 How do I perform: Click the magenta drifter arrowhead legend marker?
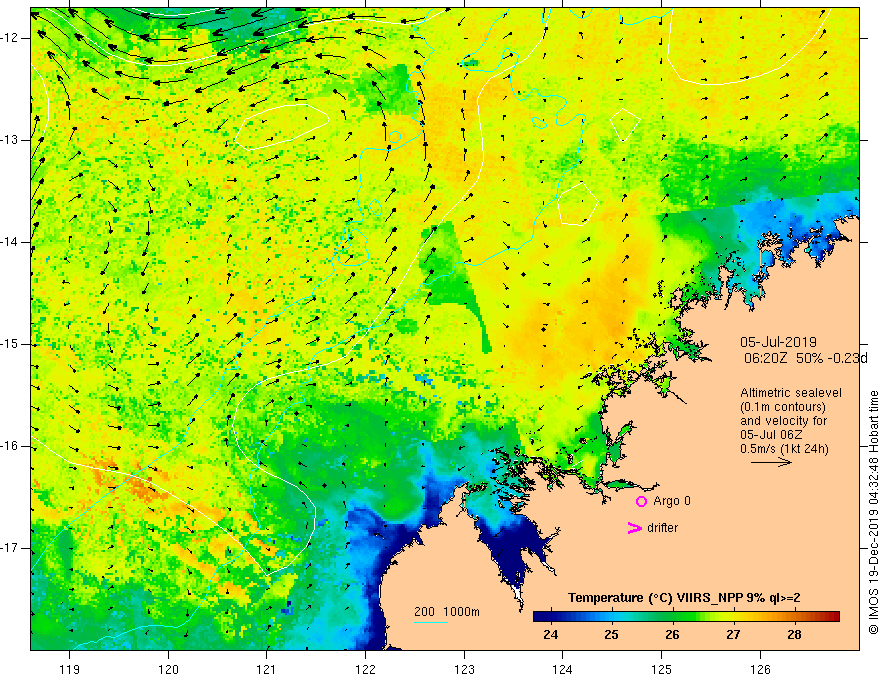[x=635, y=527]
